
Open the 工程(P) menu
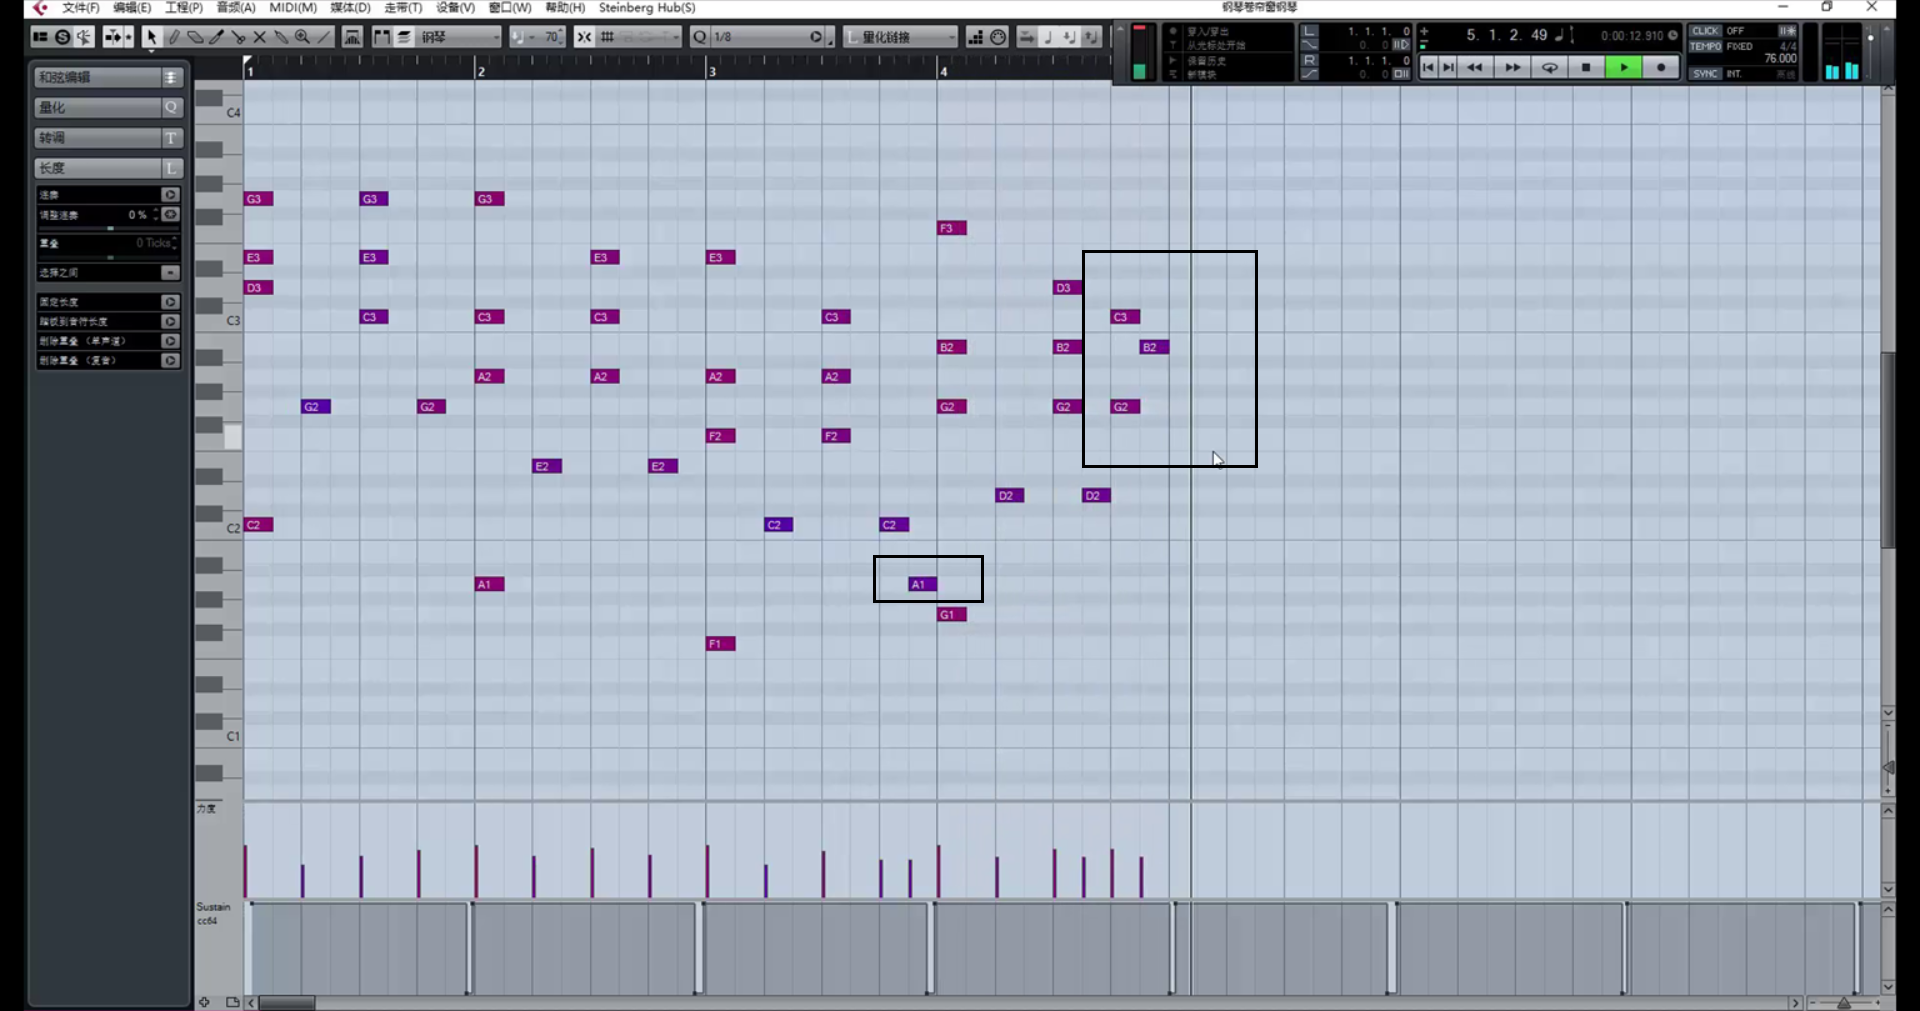coord(184,8)
